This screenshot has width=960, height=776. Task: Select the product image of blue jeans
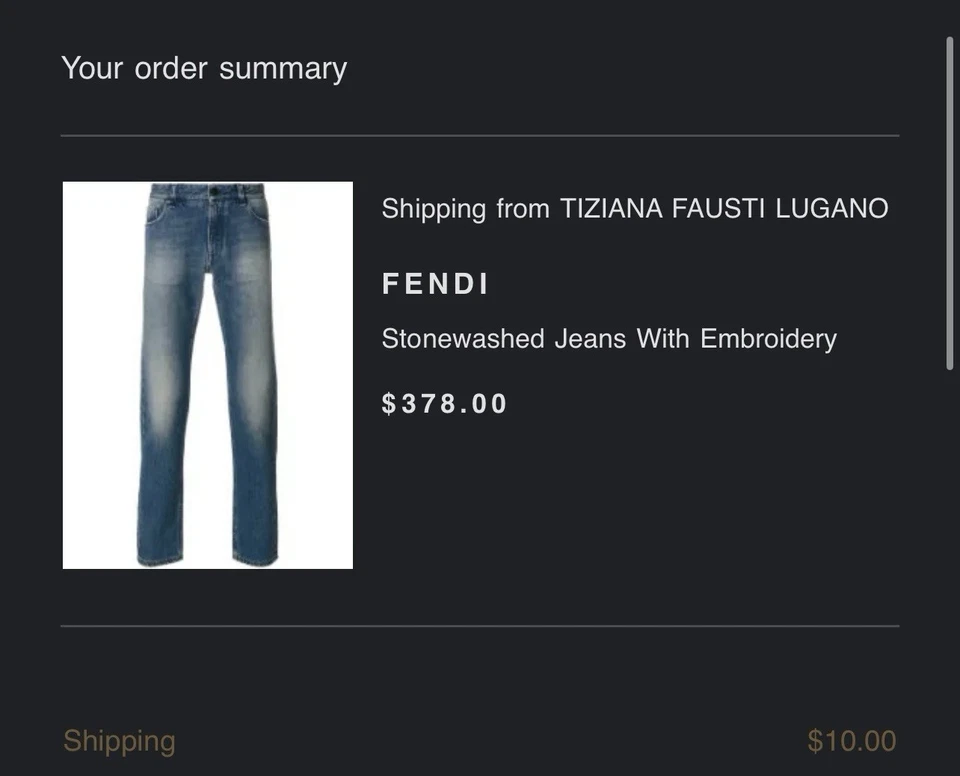207,374
